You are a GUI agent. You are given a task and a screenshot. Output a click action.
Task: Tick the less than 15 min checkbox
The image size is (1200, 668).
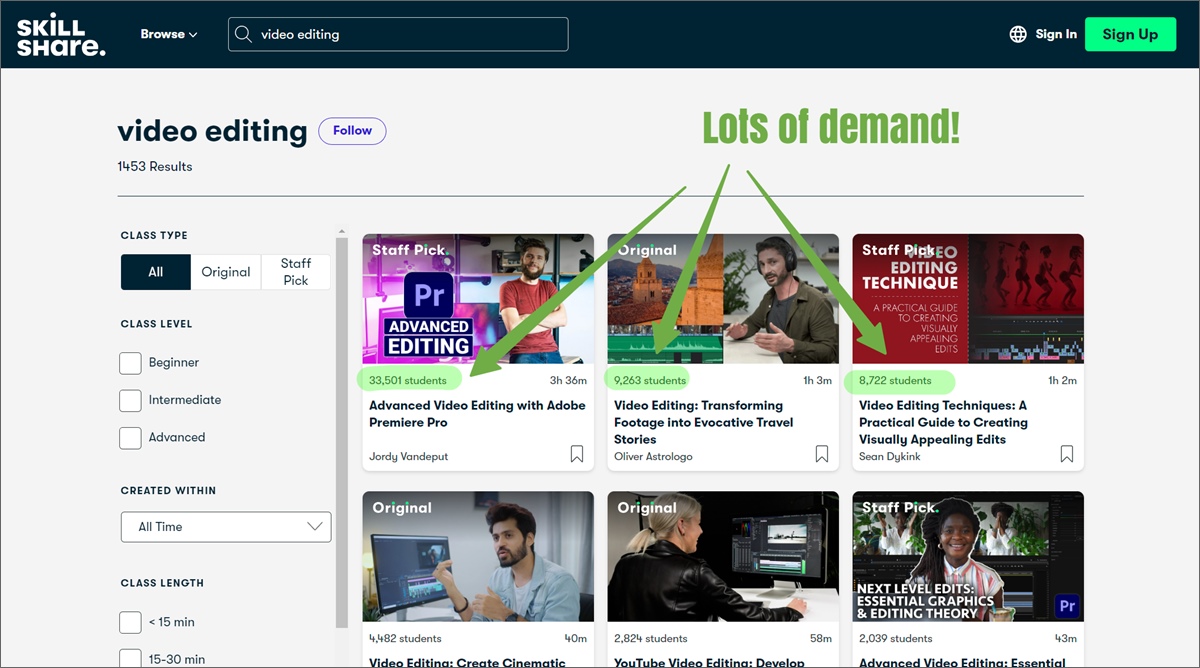point(130,622)
